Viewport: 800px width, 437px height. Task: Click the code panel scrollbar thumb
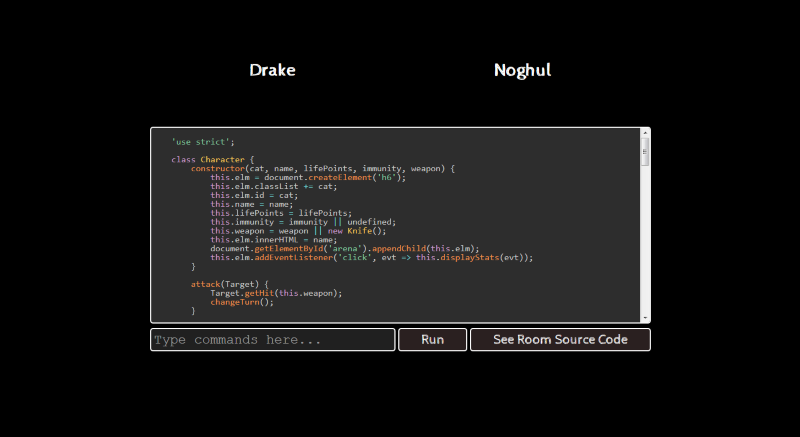coord(645,151)
